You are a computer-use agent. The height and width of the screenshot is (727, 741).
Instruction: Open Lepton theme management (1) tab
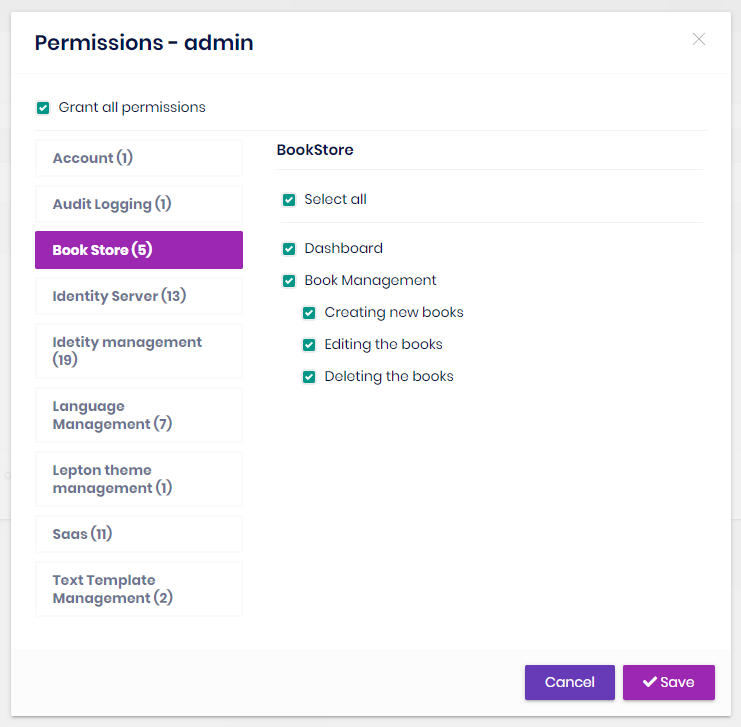click(139, 479)
